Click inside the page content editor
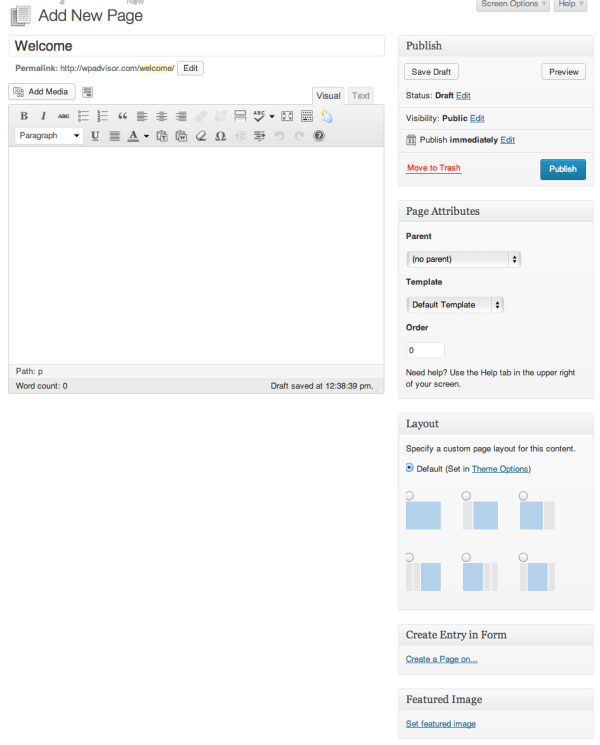600x745 pixels. pos(196,256)
